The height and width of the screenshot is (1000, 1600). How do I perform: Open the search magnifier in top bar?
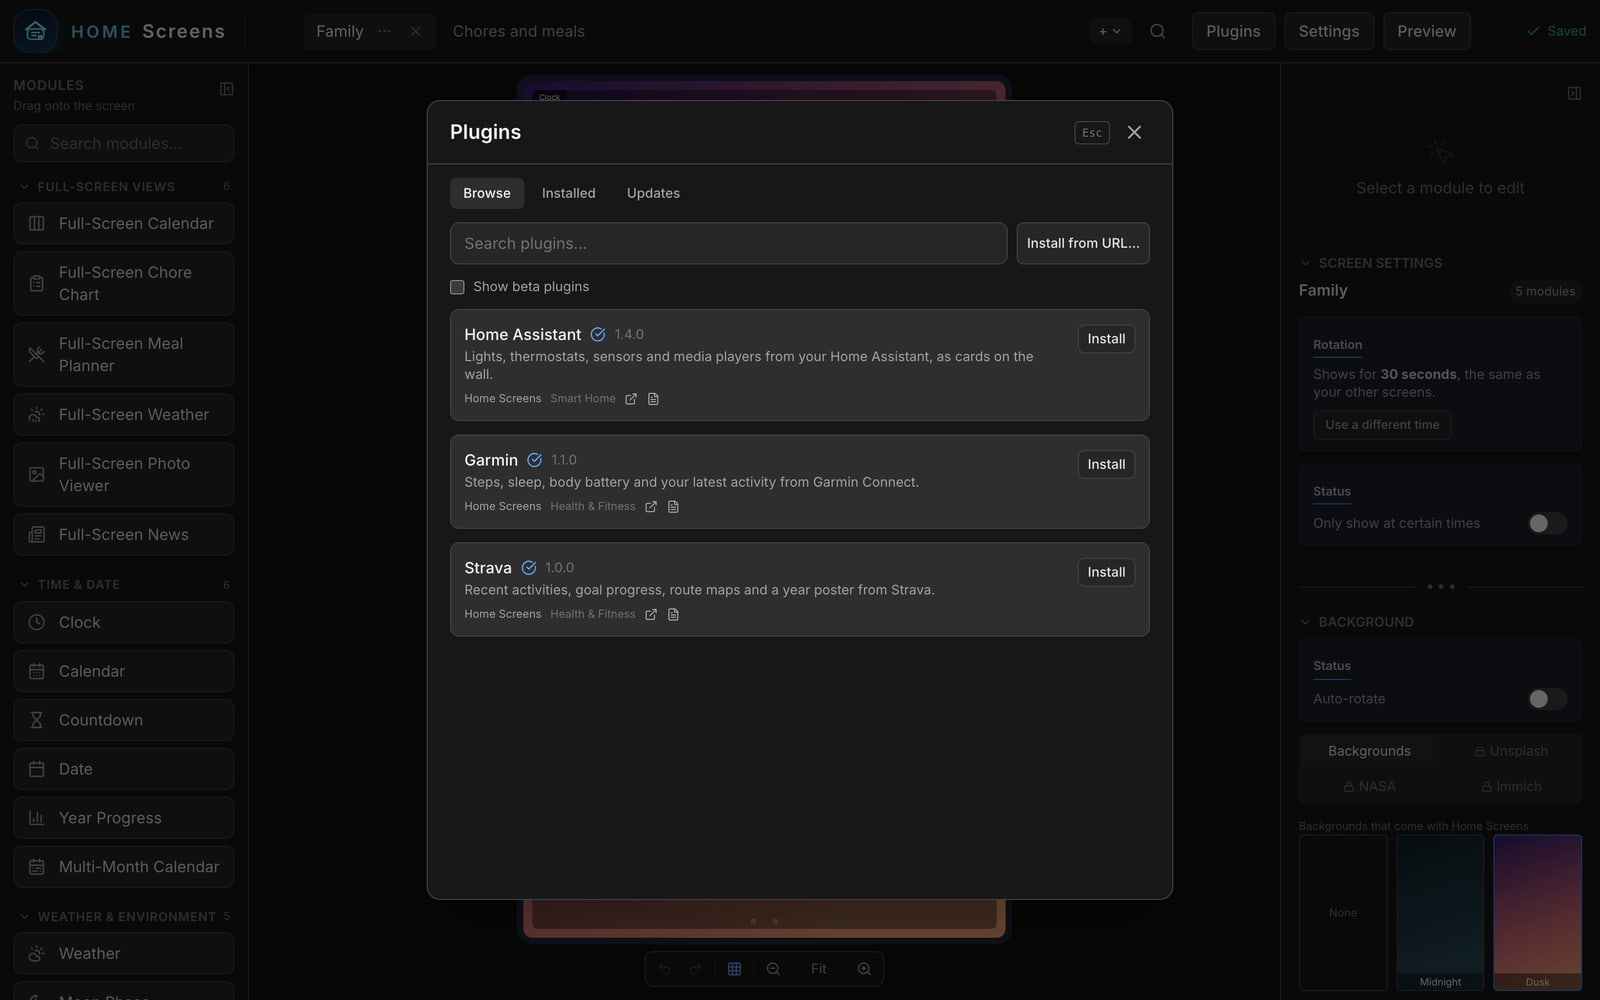(x=1157, y=31)
